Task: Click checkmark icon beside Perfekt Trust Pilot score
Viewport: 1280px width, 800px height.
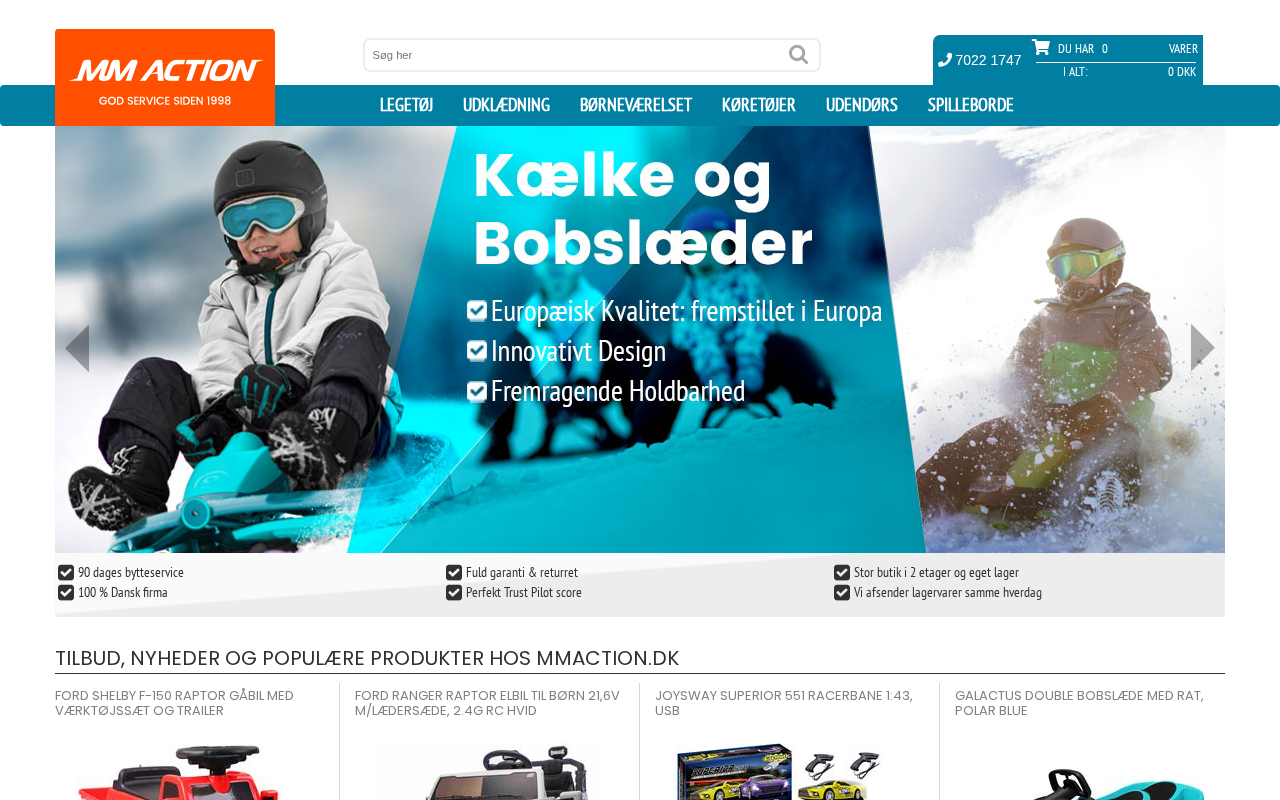Action: coord(454,593)
